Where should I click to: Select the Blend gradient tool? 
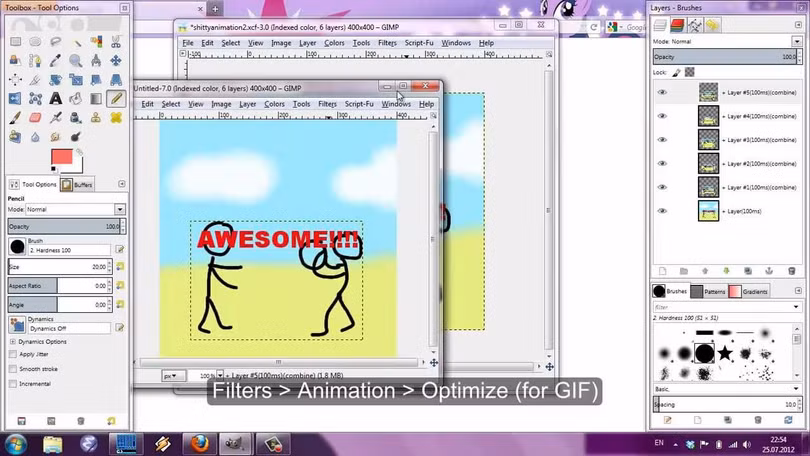pos(96,98)
